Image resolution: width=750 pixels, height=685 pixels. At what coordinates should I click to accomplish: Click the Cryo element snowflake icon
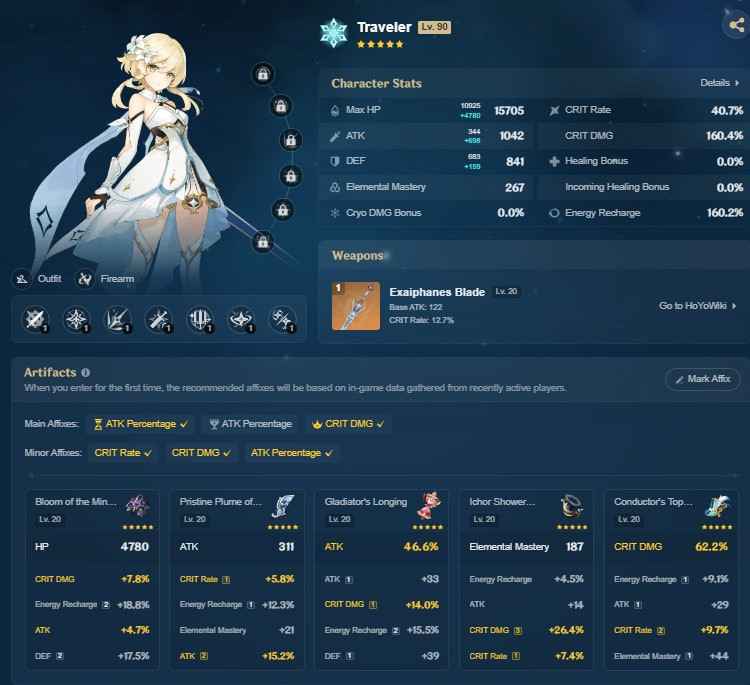coord(333,33)
